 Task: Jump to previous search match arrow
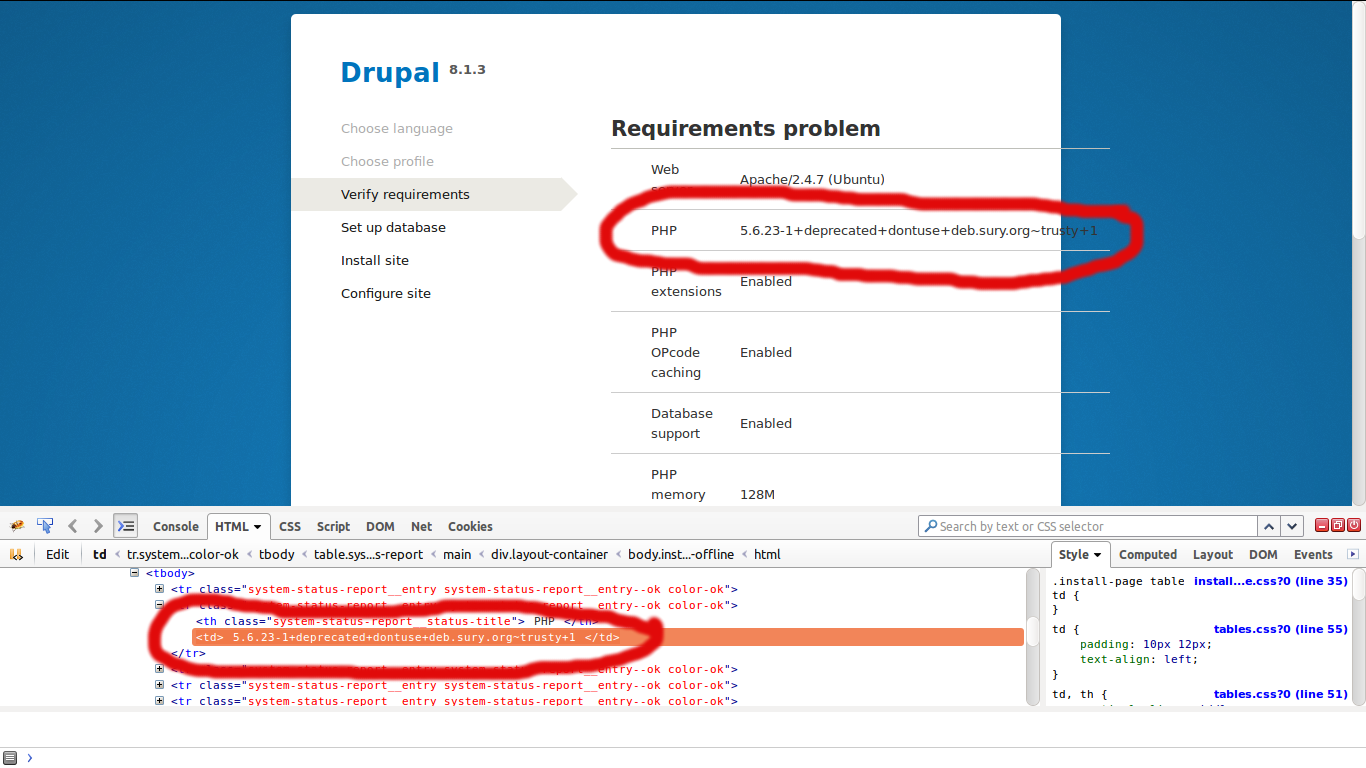1269,526
